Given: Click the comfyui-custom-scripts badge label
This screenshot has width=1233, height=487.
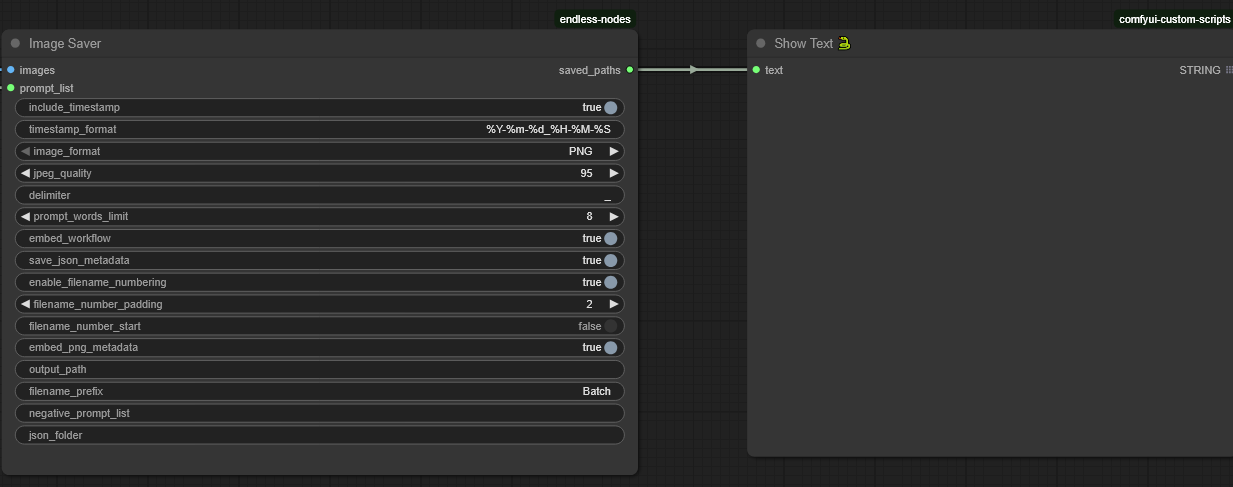Looking at the screenshot, I should [1174, 19].
